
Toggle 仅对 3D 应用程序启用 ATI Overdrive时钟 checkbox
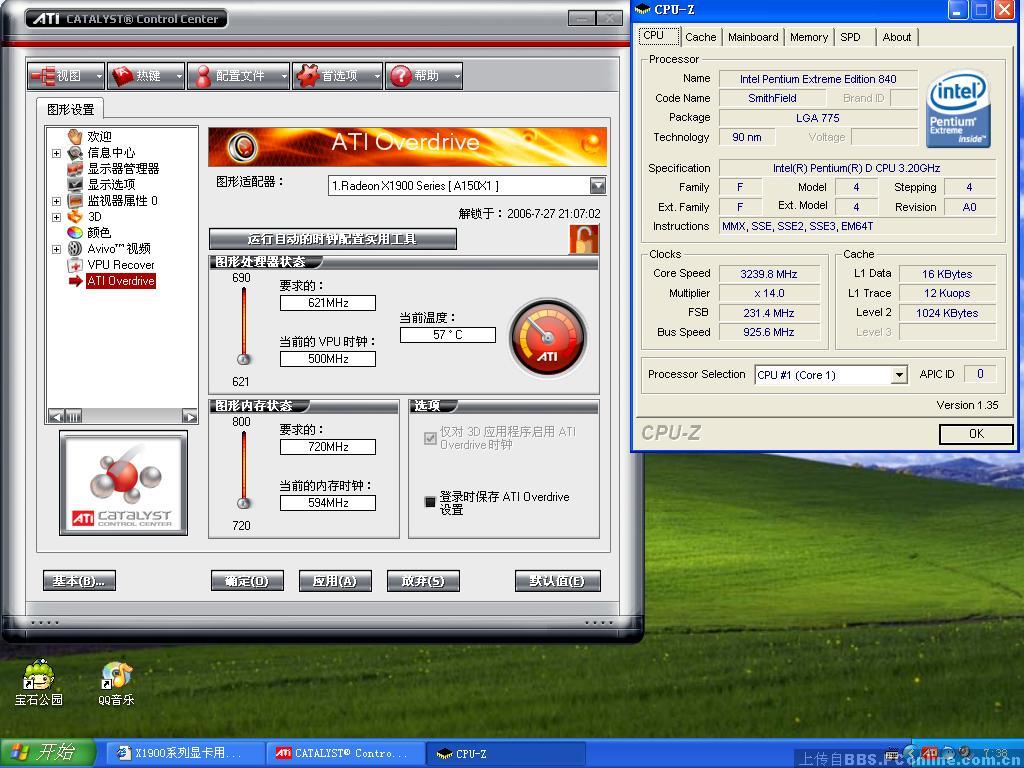tap(430, 438)
